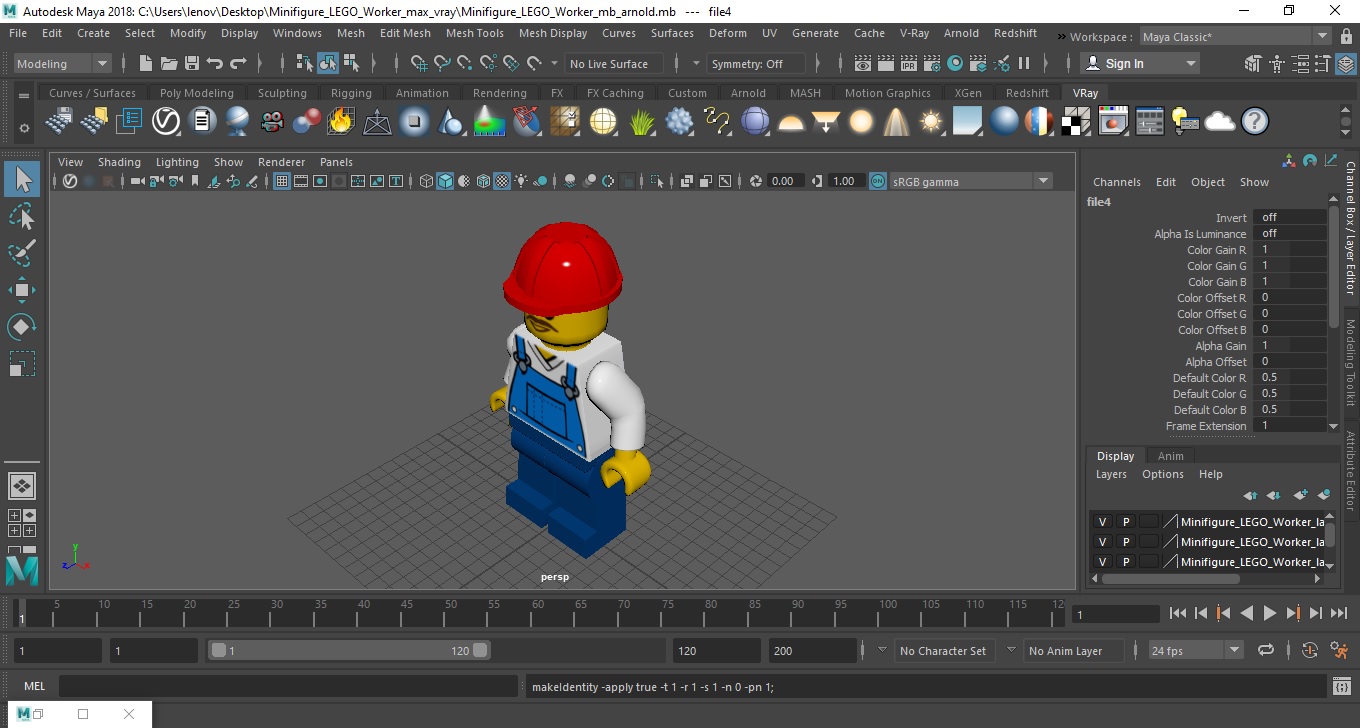Create a V-Ray dome light from shelf
Screen dimensions: 1360x728
pyautogui.click(x=791, y=122)
